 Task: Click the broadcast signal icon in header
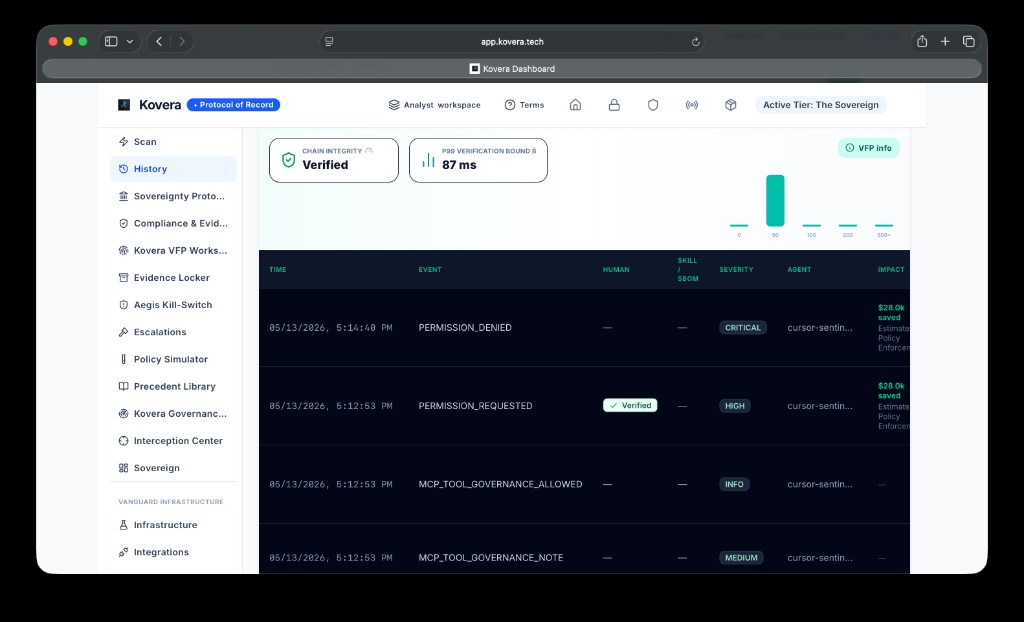click(x=692, y=105)
